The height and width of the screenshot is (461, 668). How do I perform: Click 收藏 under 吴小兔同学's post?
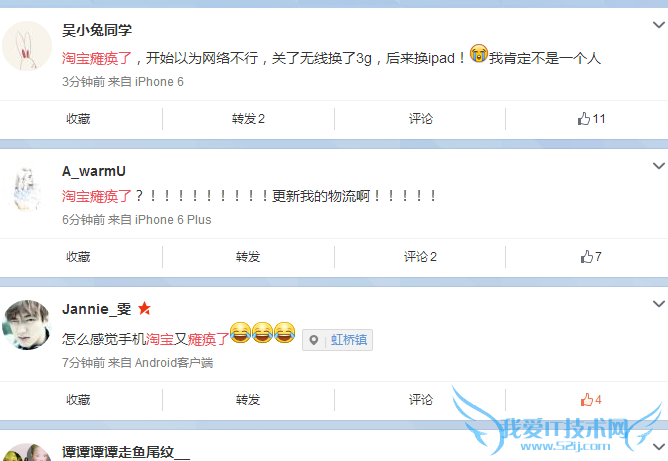[78, 118]
